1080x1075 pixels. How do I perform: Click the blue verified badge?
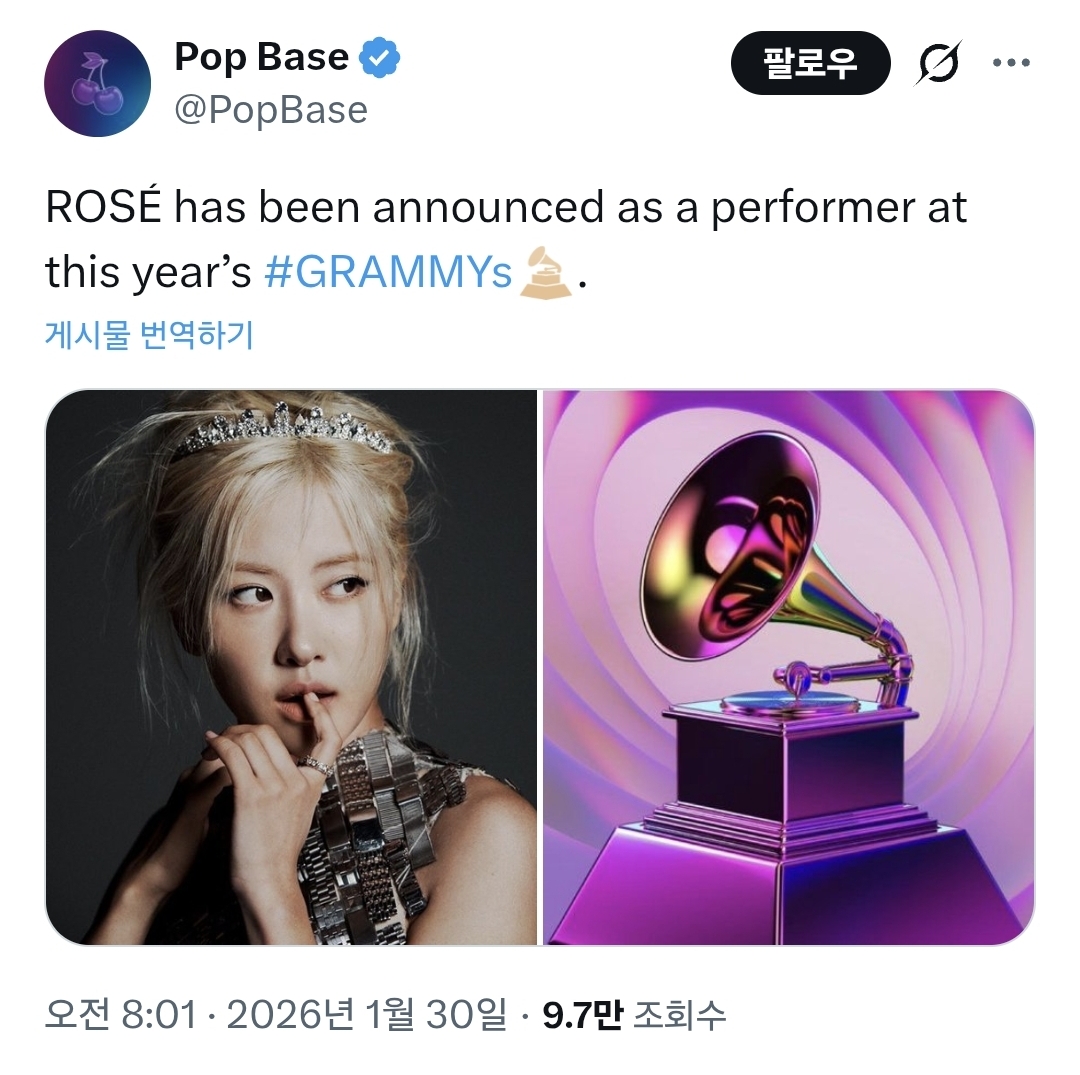coord(379,58)
